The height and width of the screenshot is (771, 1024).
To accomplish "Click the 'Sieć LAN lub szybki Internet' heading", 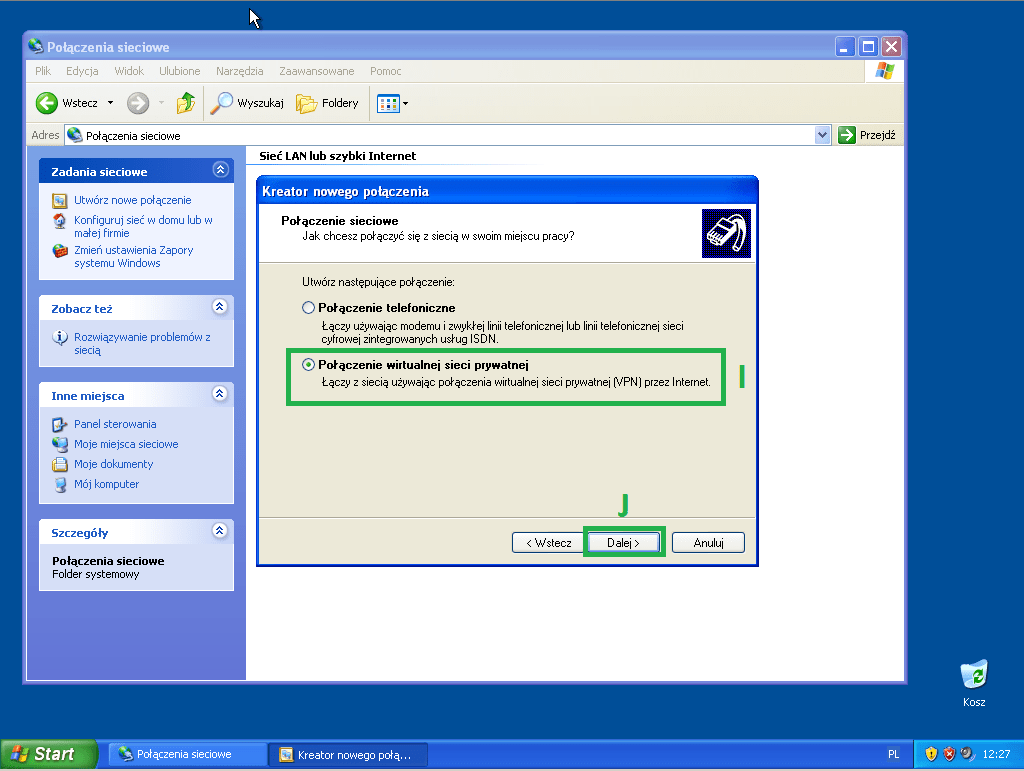I will (x=338, y=156).
